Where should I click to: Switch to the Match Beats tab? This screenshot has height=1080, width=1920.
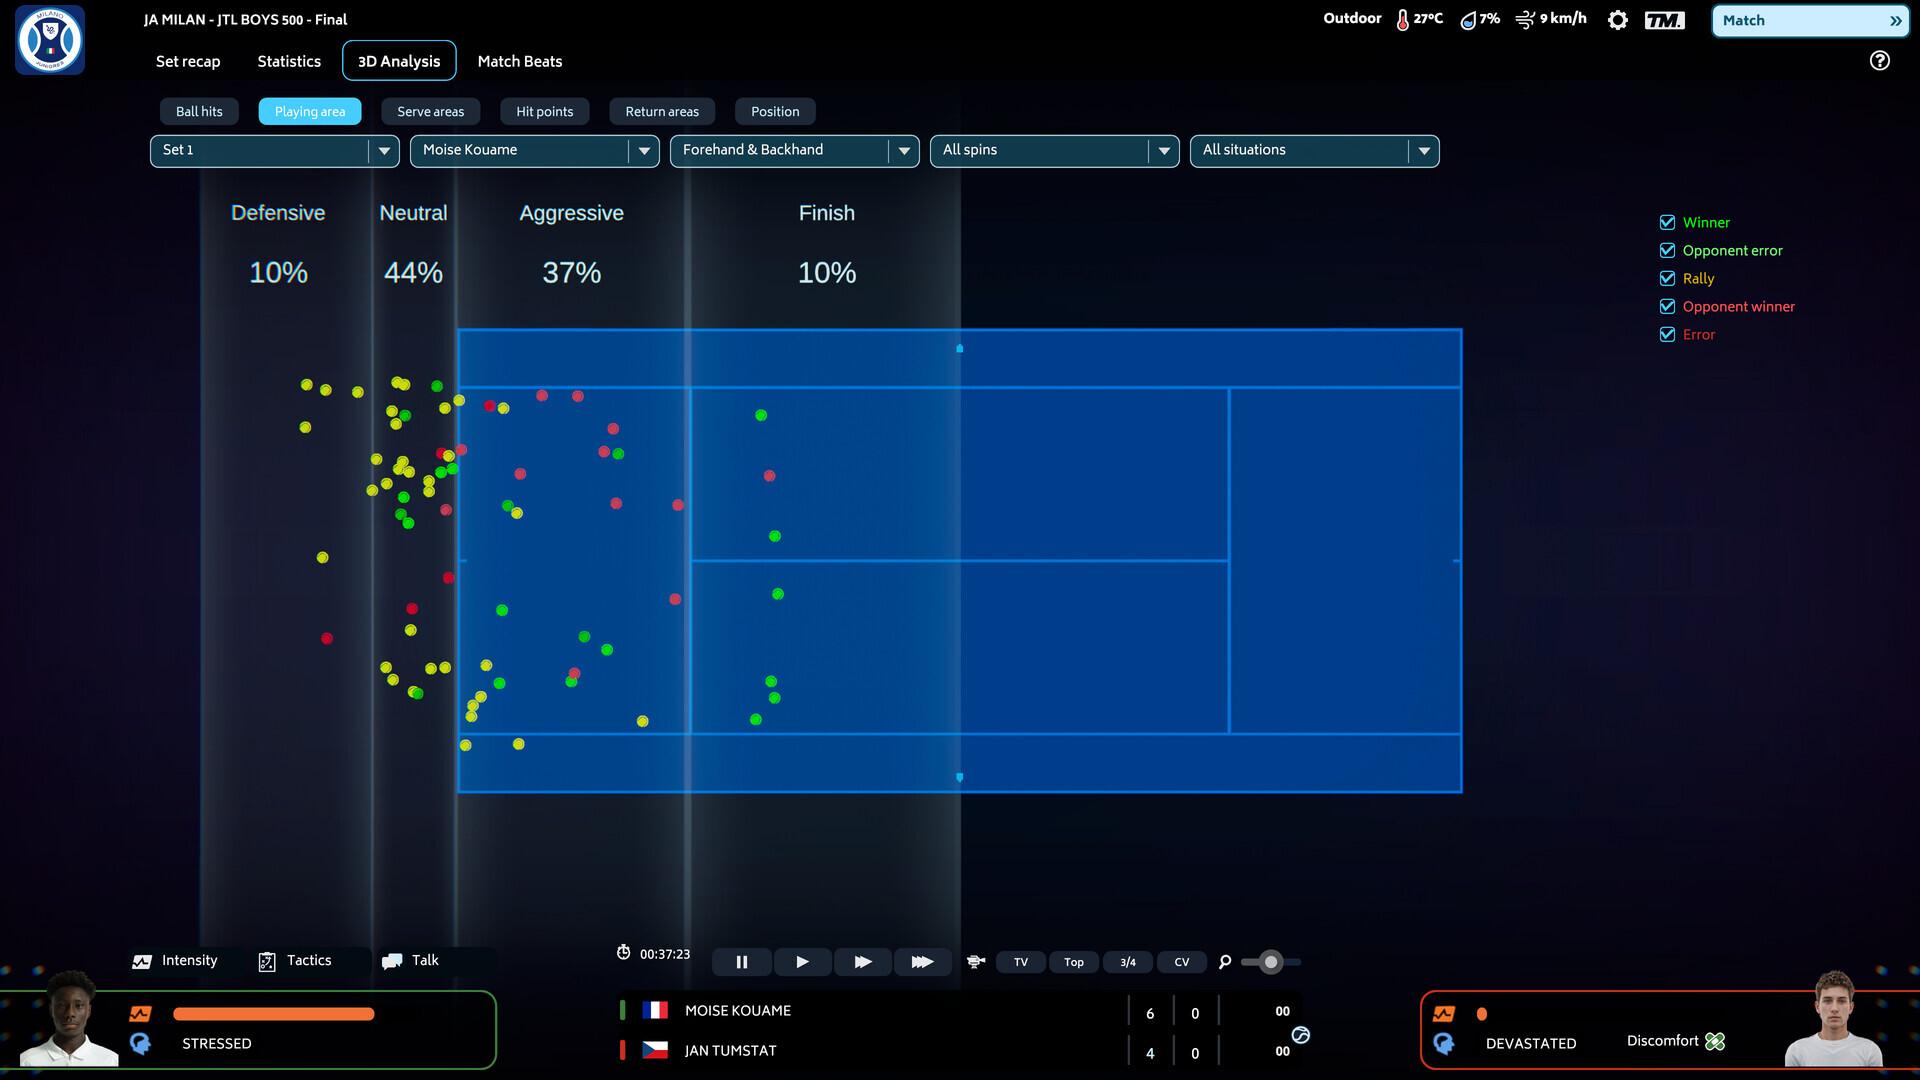pyautogui.click(x=520, y=61)
